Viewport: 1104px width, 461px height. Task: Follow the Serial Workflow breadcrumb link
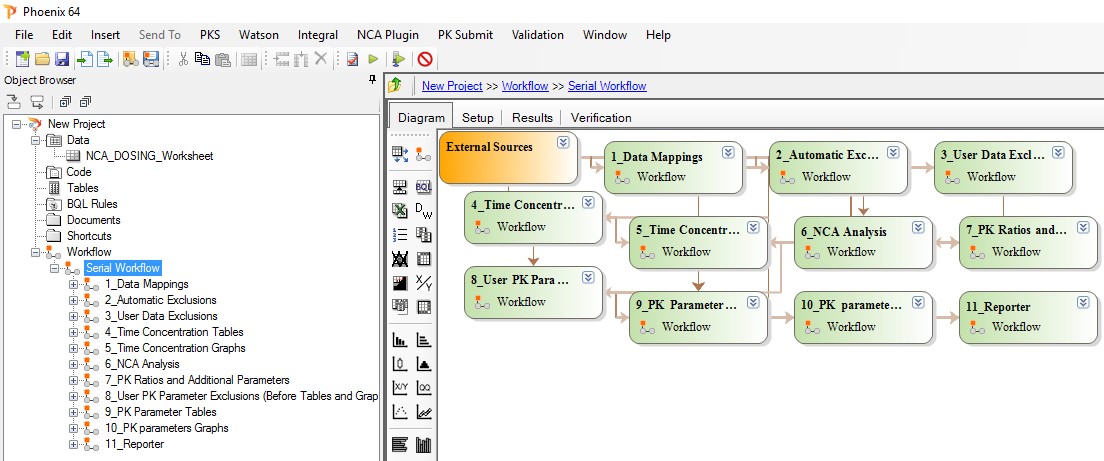[607, 86]
